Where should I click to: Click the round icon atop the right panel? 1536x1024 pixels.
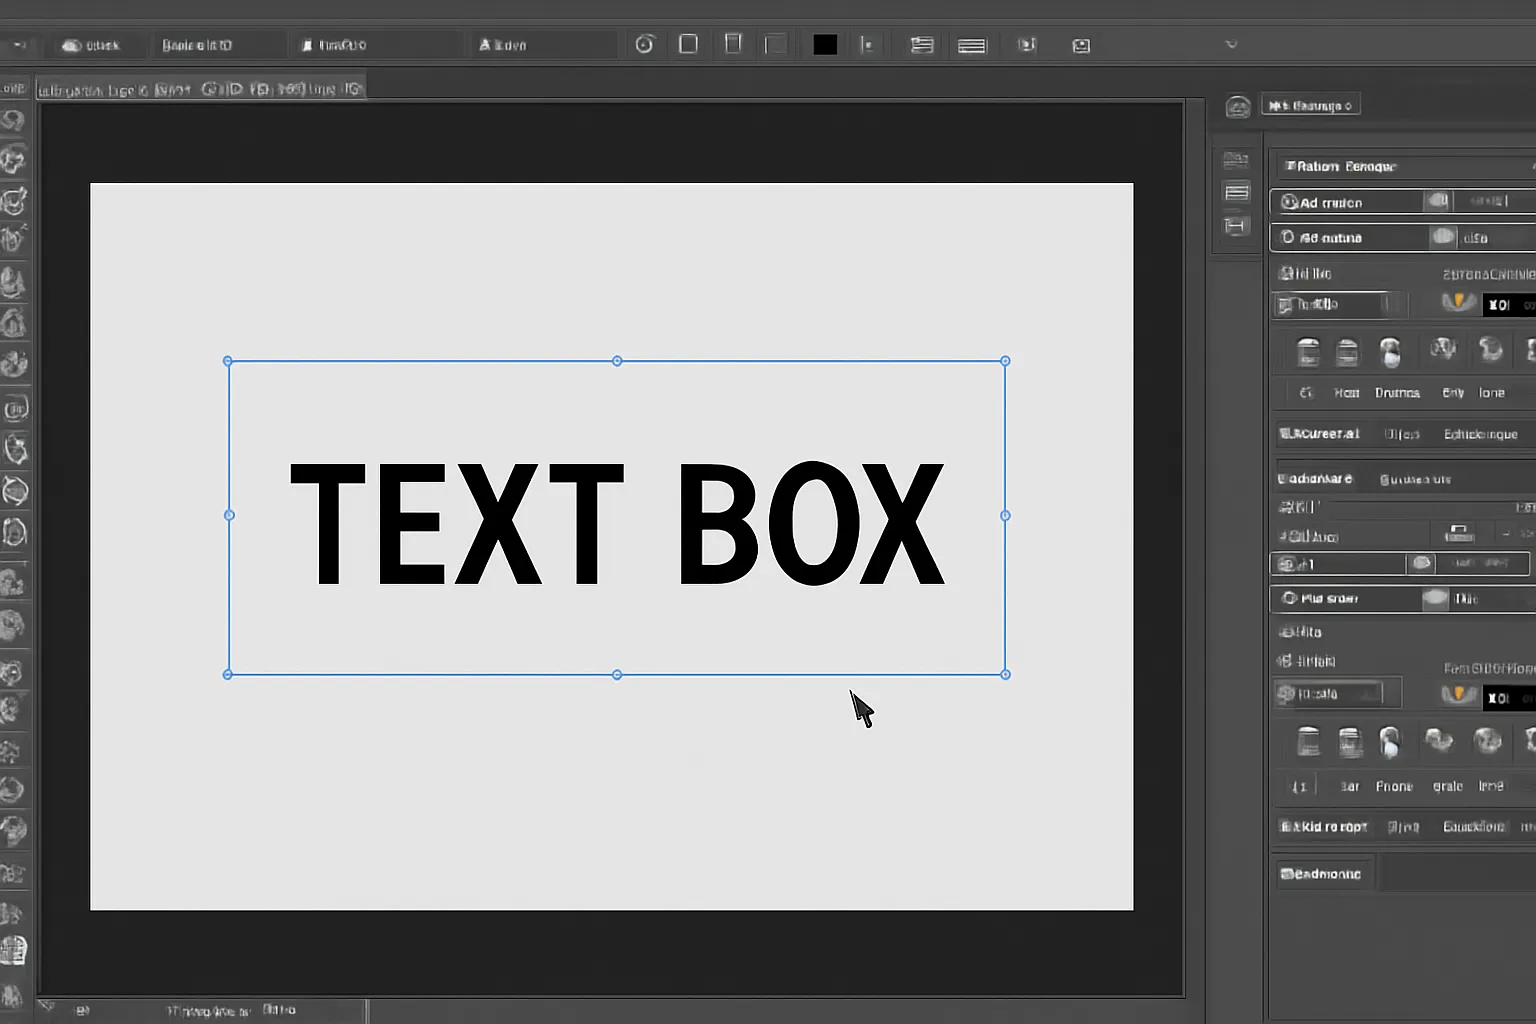(x=1238, y=106)
